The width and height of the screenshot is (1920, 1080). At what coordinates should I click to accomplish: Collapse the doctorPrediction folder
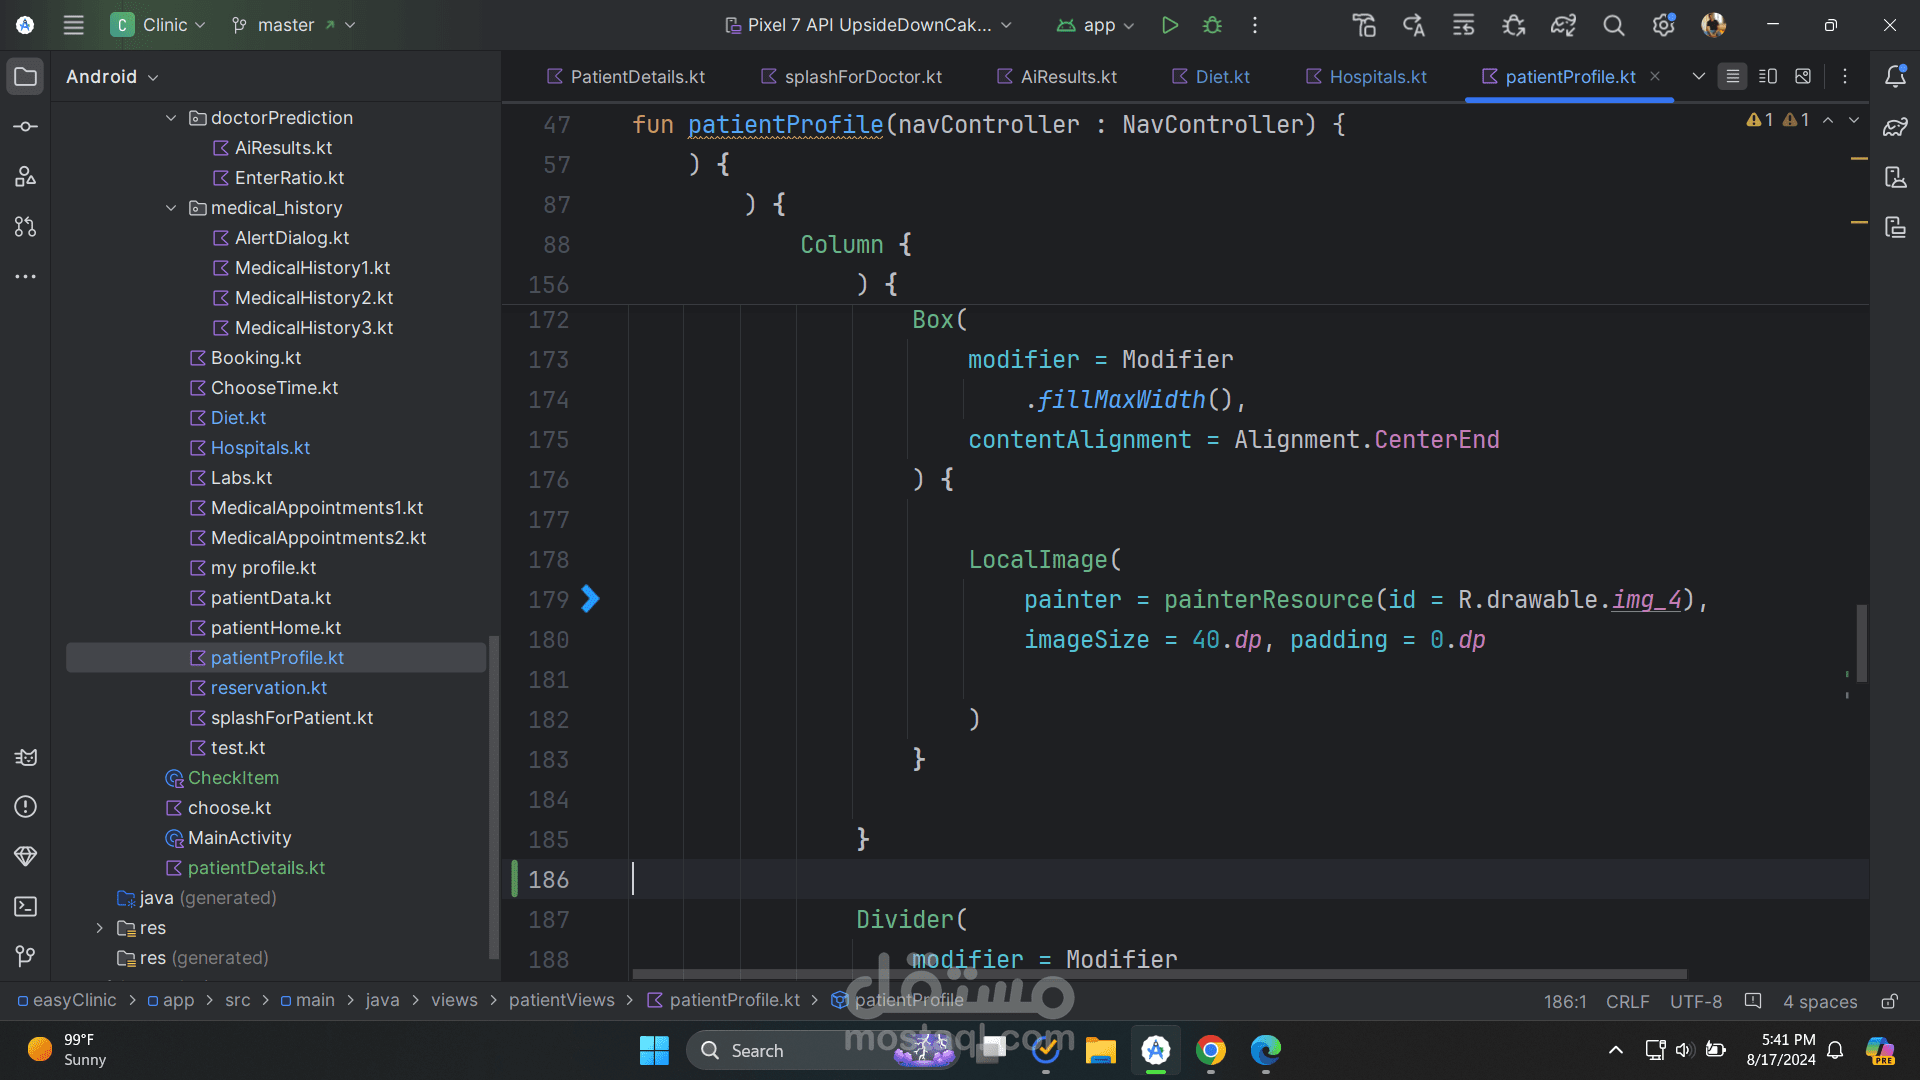pyautogui.click(x=171, y=118)
